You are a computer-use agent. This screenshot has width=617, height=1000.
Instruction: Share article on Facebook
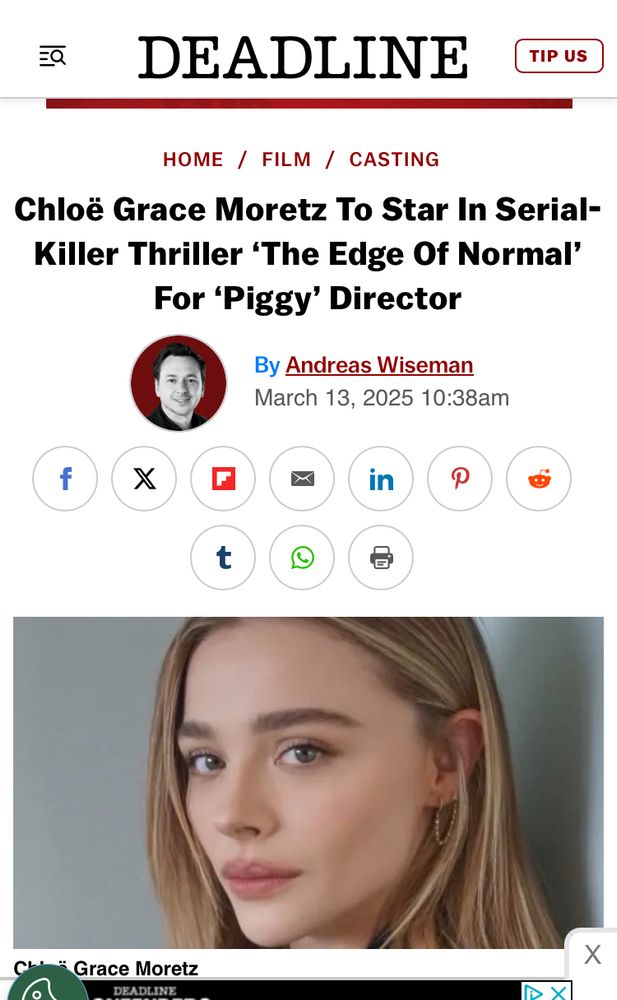65,479
